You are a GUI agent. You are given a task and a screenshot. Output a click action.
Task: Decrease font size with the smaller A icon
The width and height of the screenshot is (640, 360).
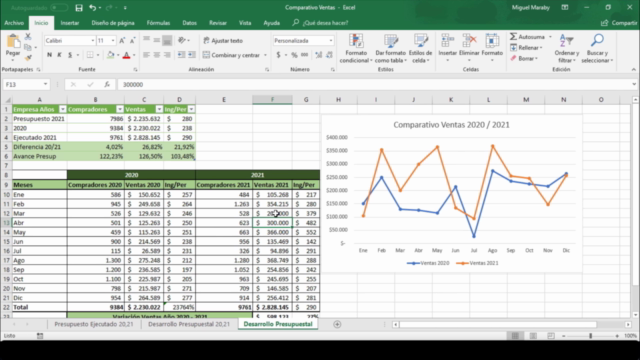(x=132, y=40)
